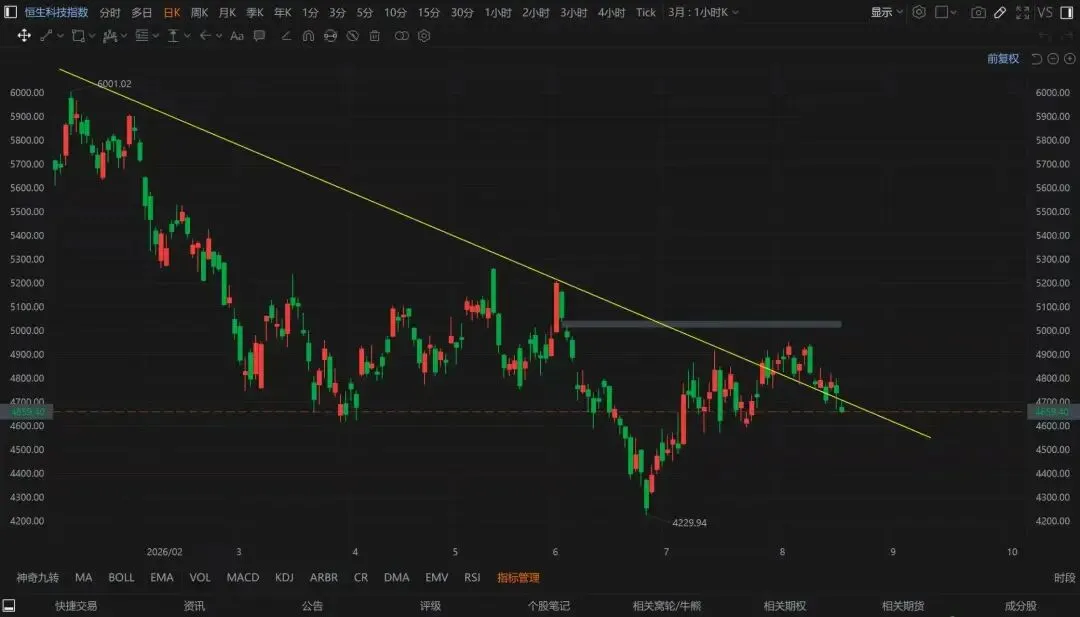Zoom in the chart with plus icon
Image resolution: width=1080 pixels, height=617 pixels.
pos(1070,59)
